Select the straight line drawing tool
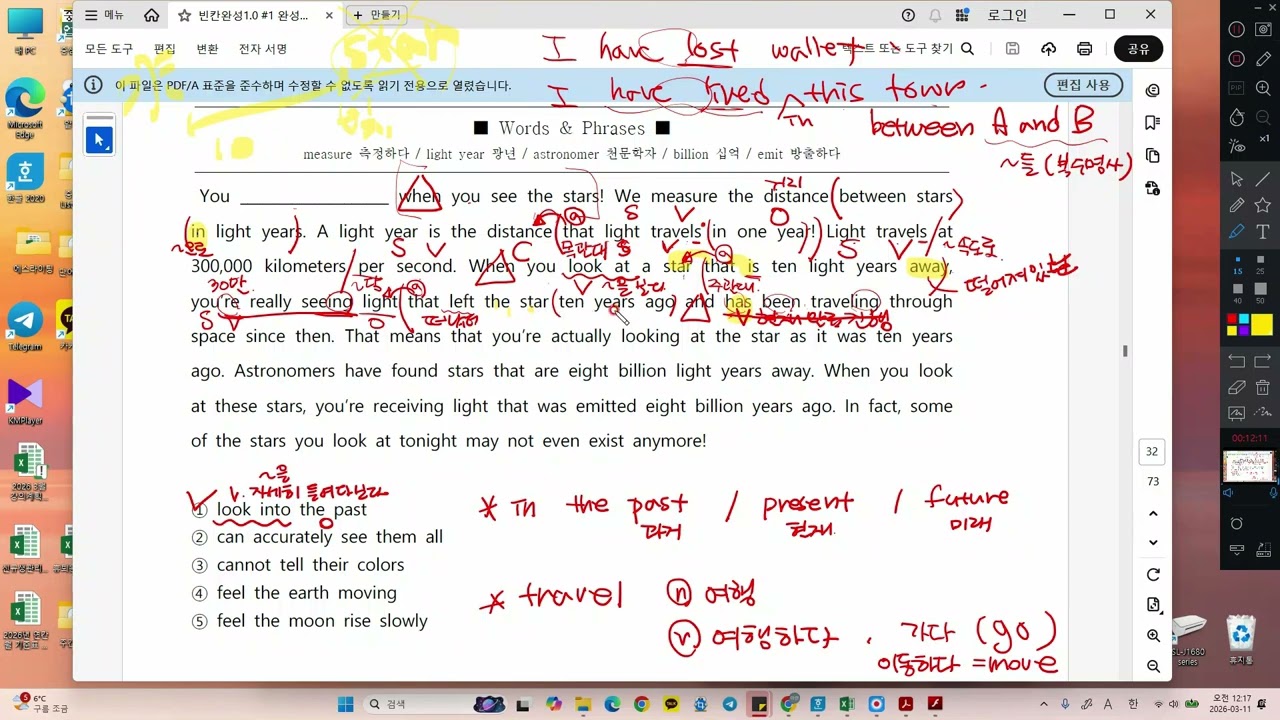This screenshot has width=1280, height=720. 1263,179
